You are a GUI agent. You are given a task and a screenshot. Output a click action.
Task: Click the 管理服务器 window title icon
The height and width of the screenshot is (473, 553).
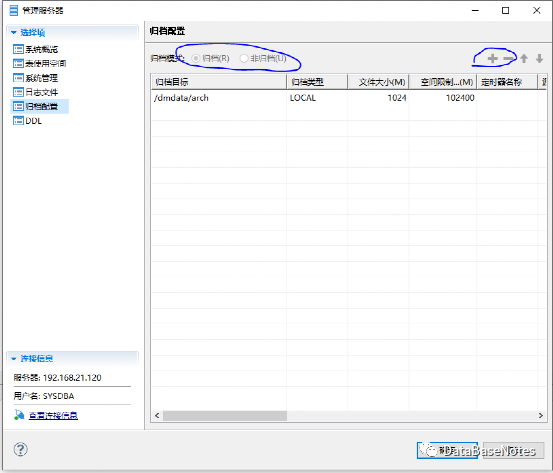coord(13,10)
